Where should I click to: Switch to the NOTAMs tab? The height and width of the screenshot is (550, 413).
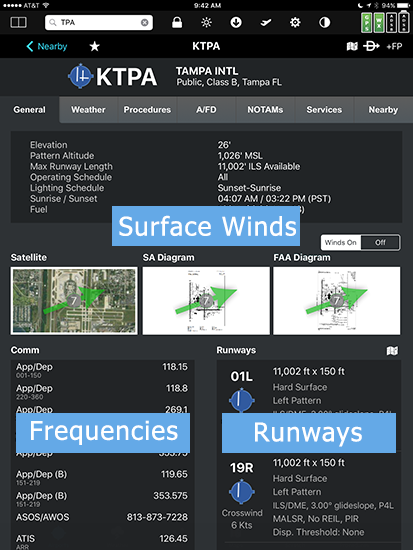[265, 110]
